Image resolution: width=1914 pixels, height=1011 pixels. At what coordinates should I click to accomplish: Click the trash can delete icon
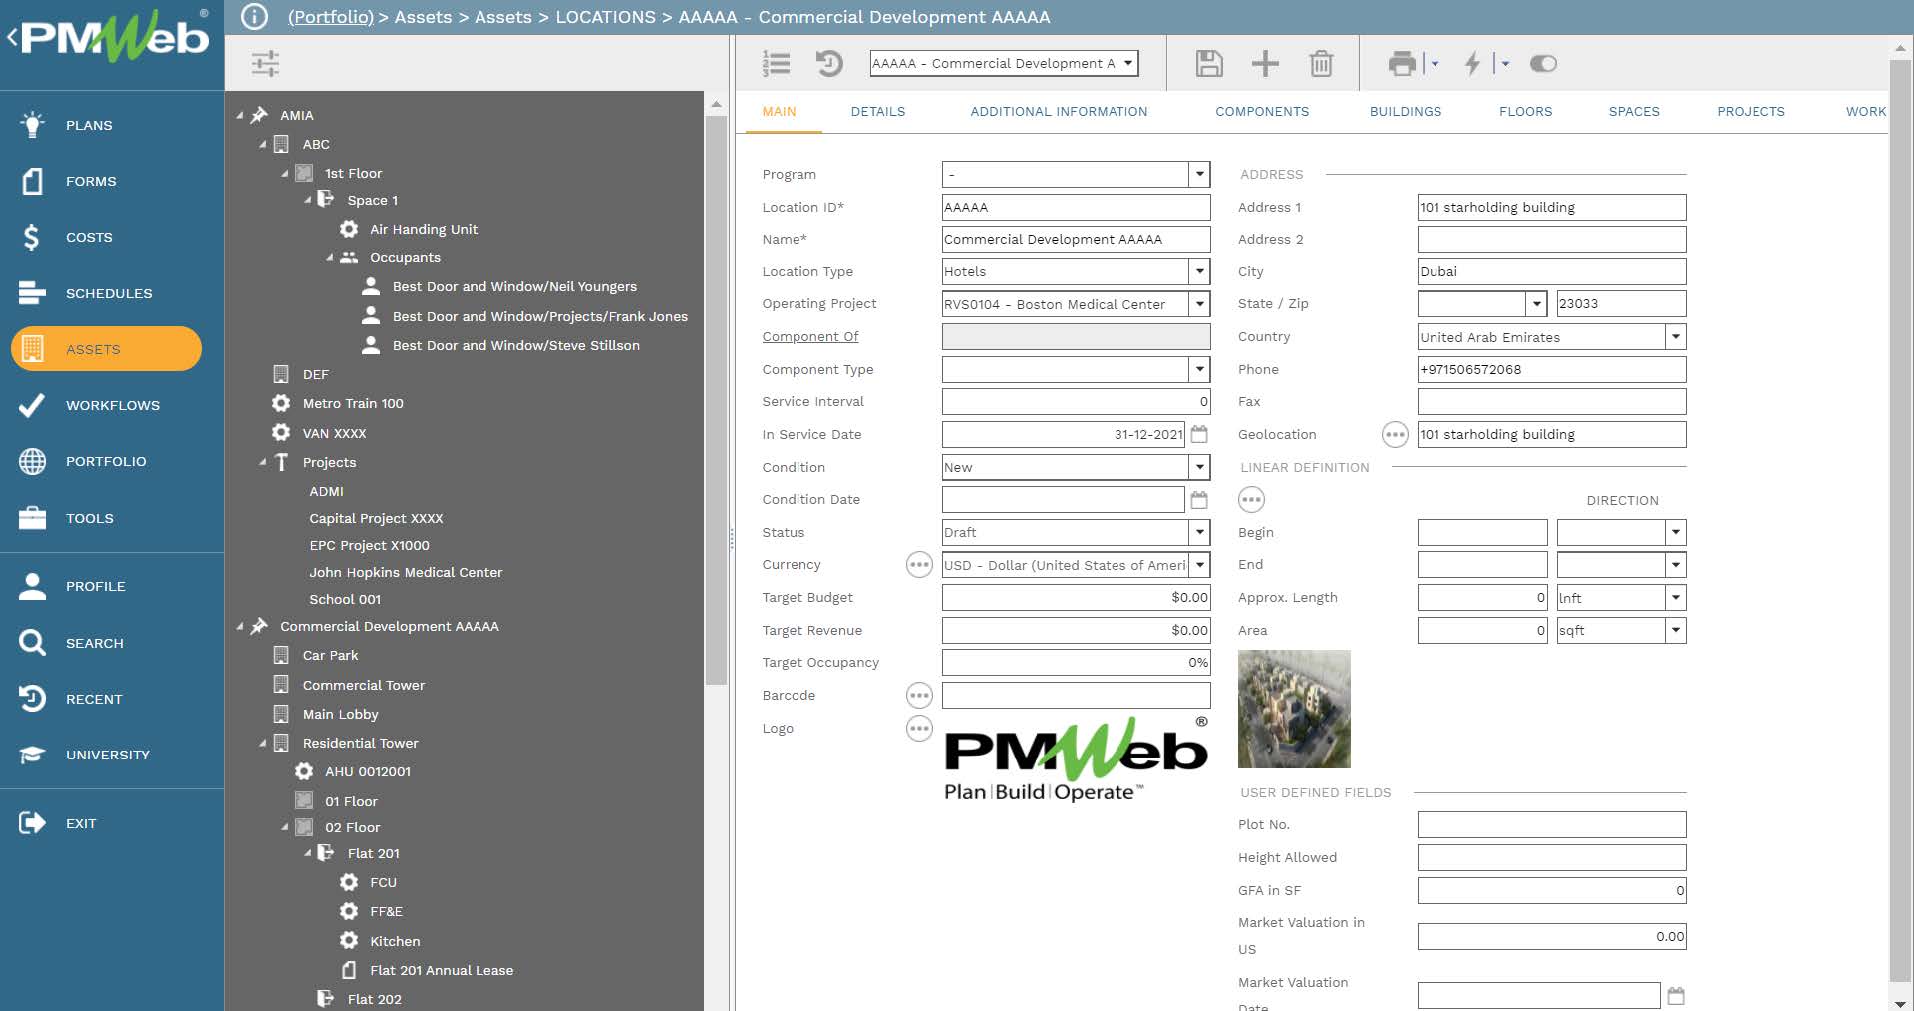point(1321,64)
